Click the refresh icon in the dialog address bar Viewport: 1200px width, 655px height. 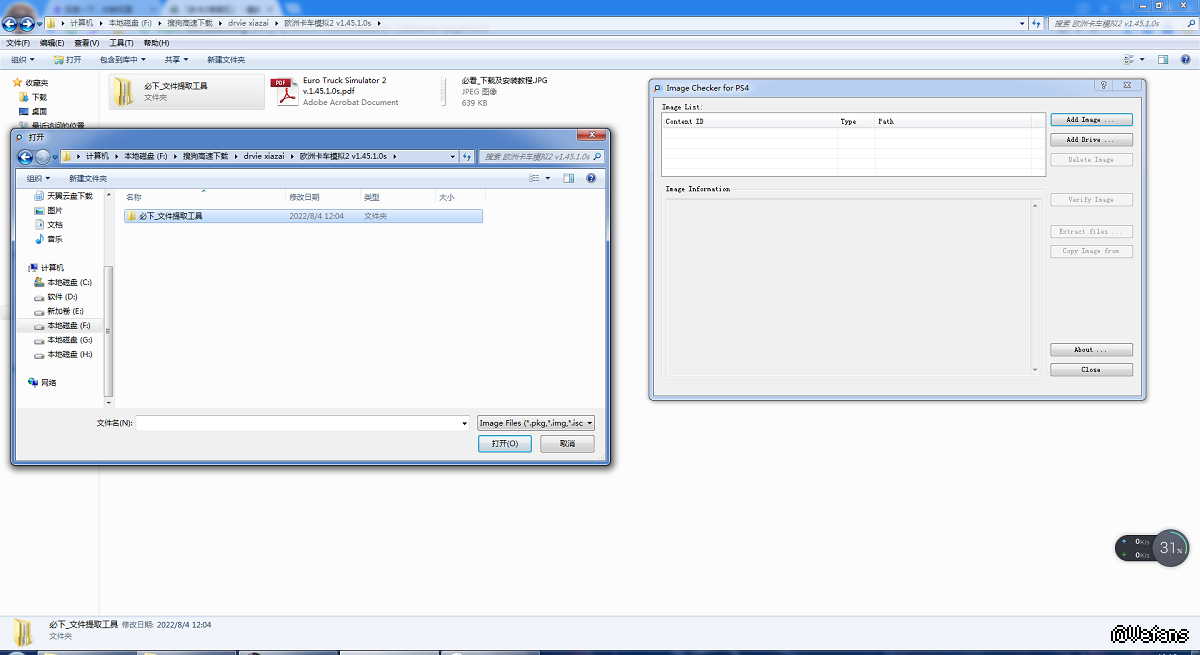click(468, 156)
